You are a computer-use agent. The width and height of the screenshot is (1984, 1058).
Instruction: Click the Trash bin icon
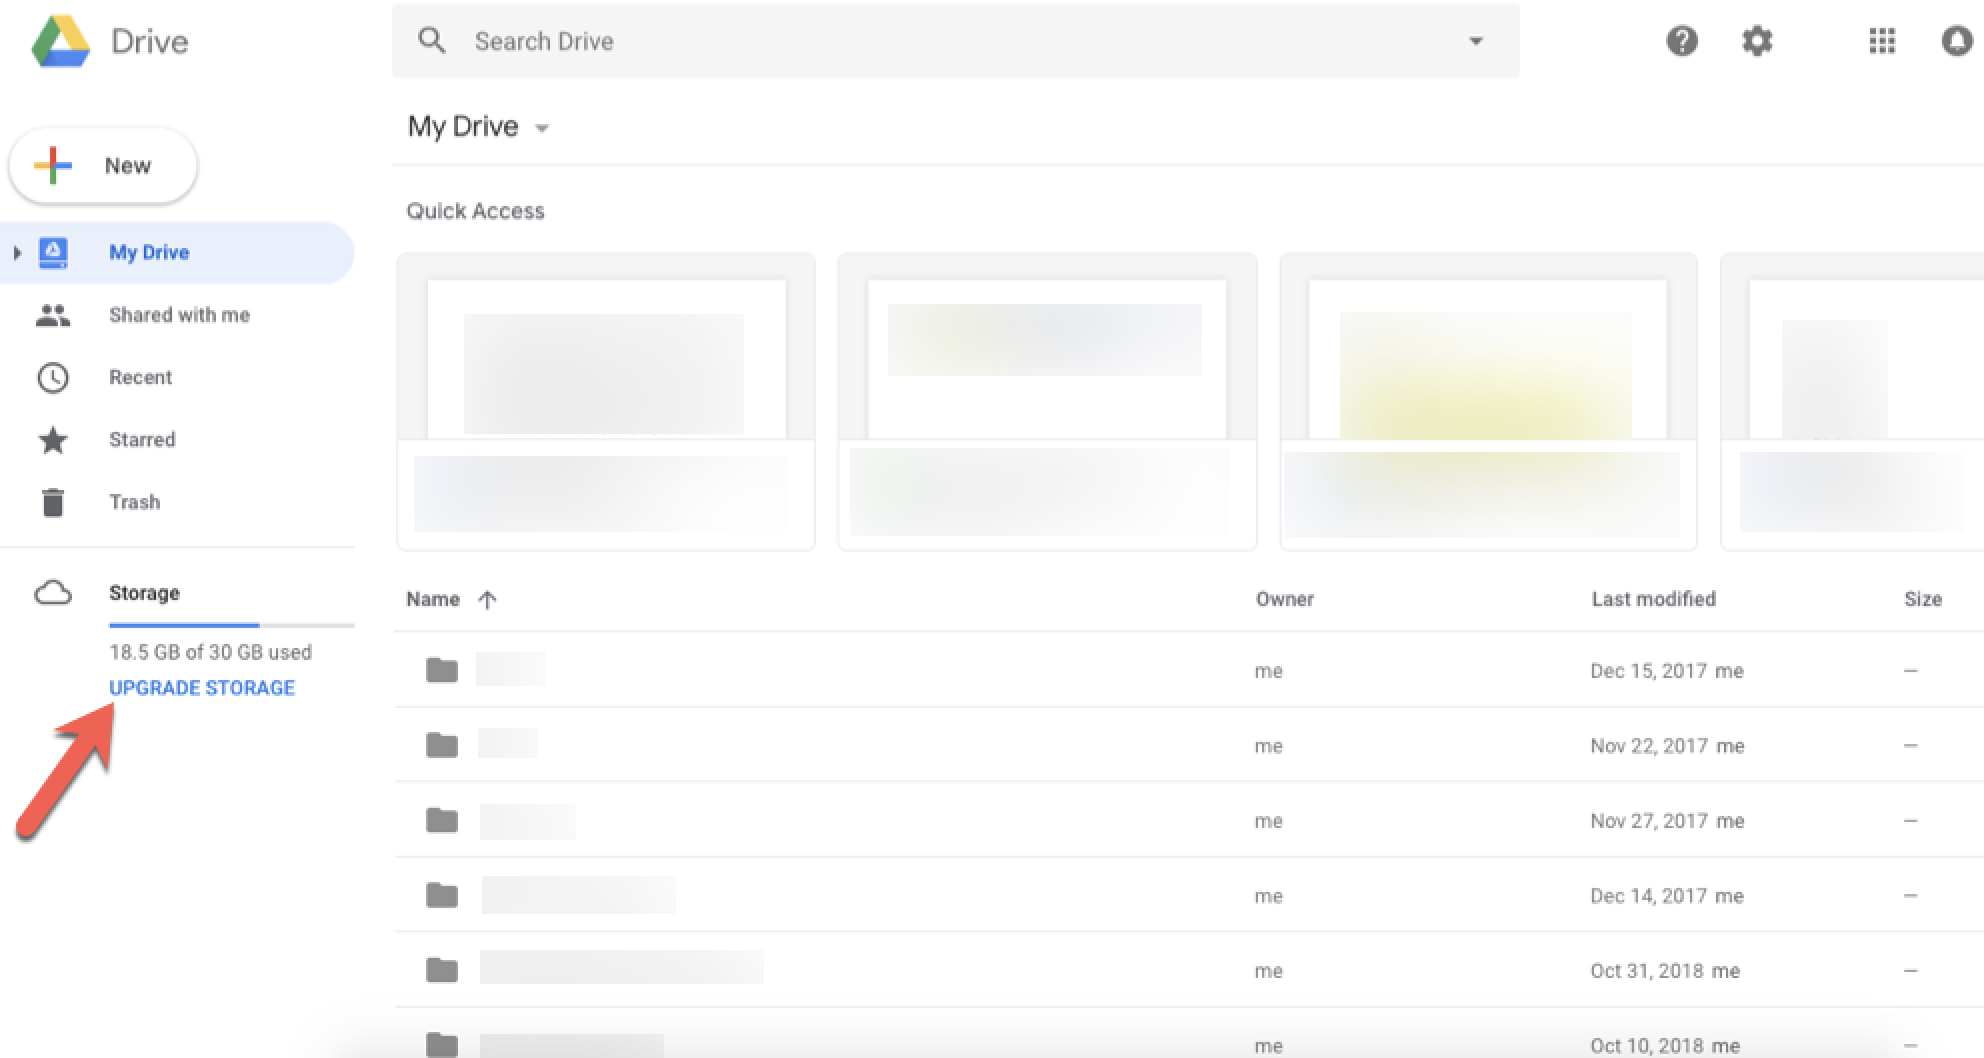[53, 502]
